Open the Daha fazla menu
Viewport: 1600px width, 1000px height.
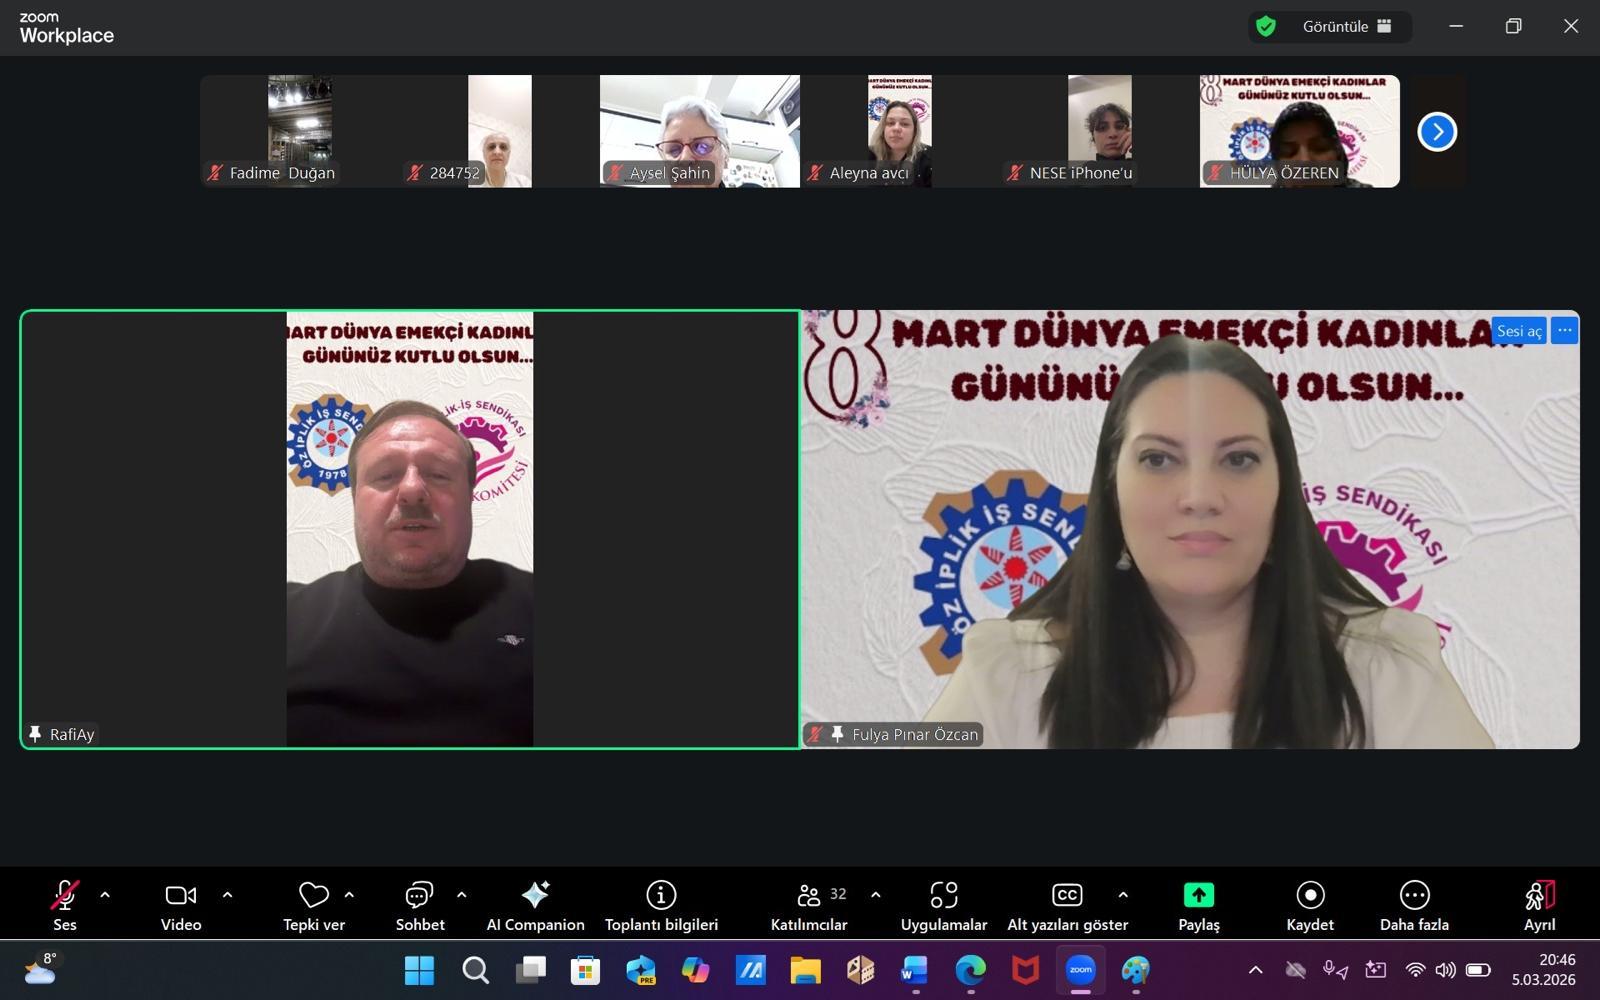pyautogui.click(x=1414, y=904)
